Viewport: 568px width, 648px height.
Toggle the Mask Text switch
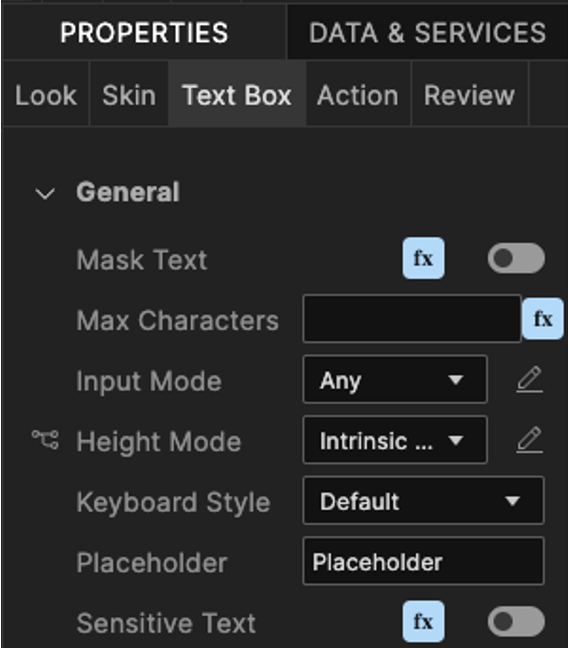click(516, 258)
